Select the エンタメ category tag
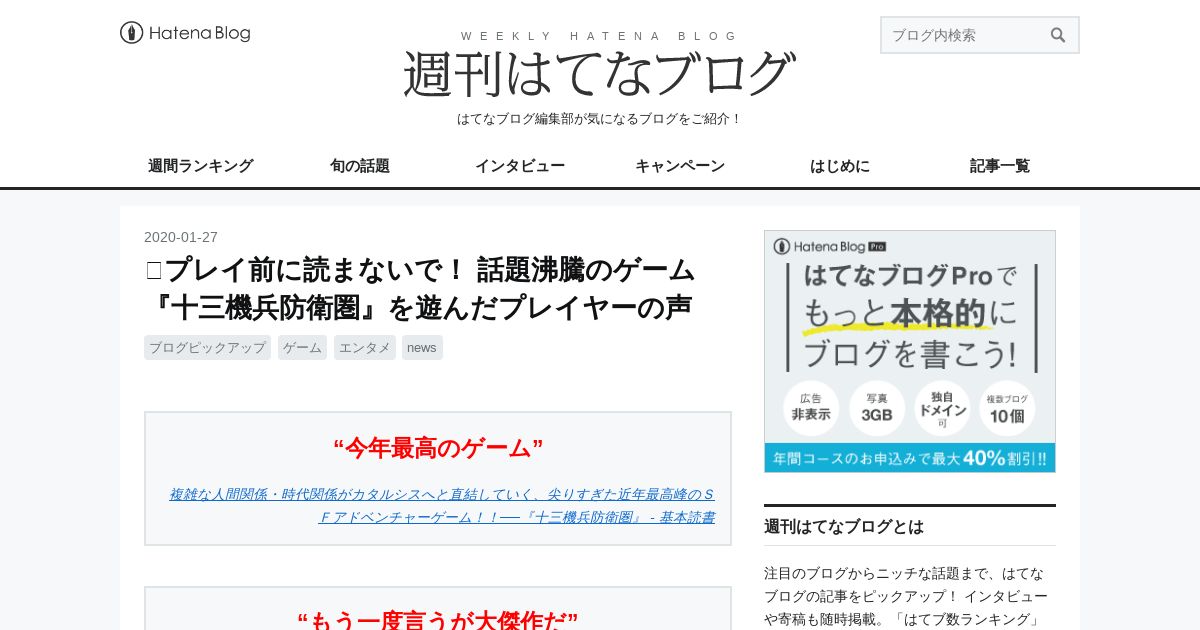This screenshot has height=630, width=1200. [365, 347]
